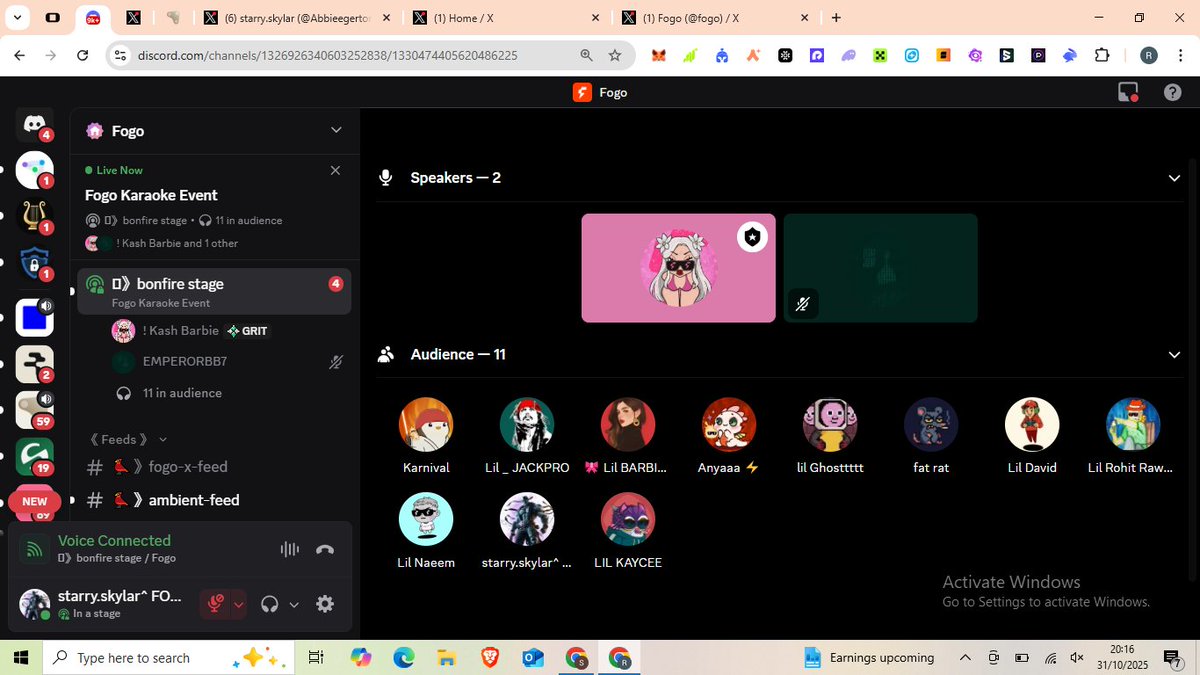Click Anyaaa audience avatar

coord(729,424)
